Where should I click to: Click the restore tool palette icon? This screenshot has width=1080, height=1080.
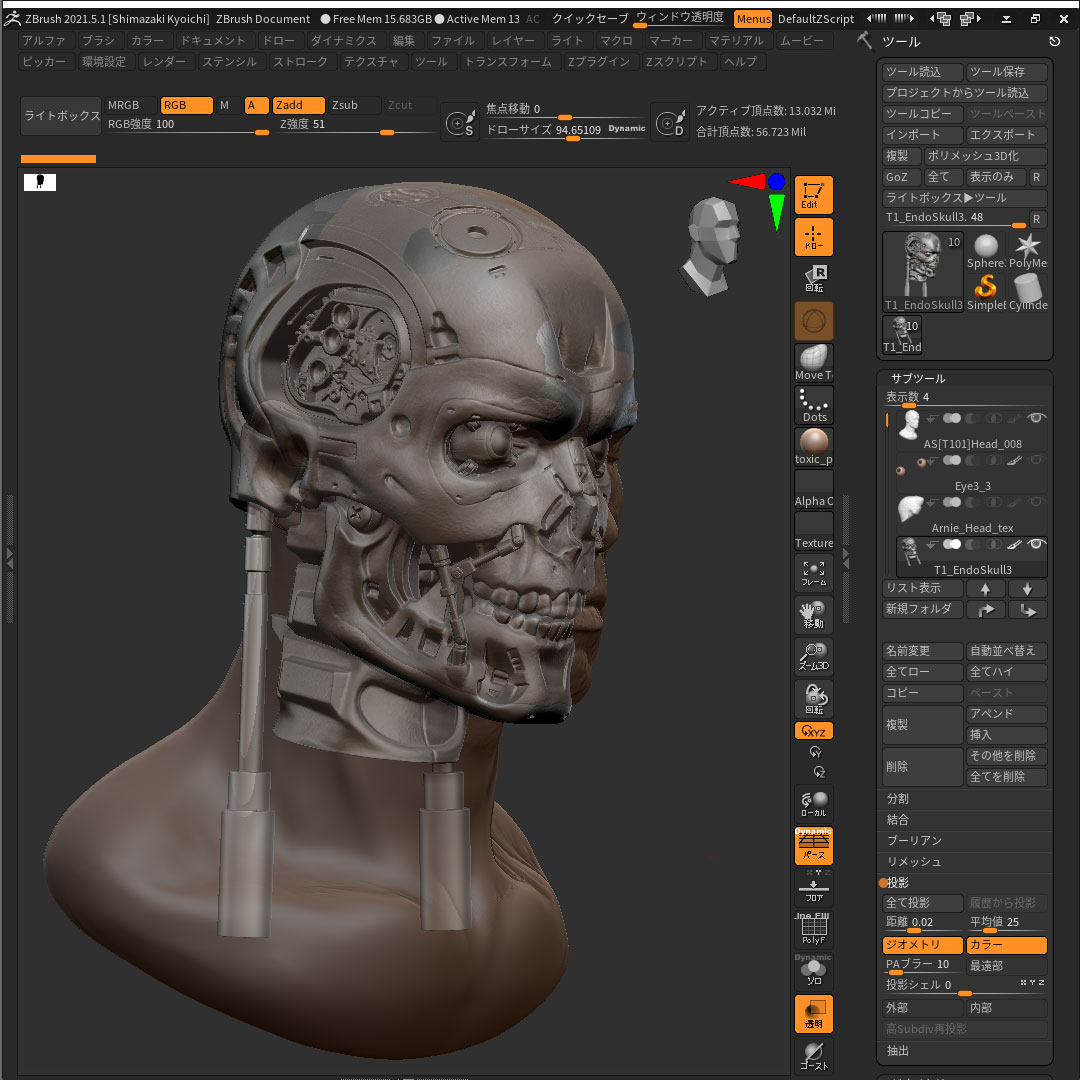pos(1055,42)
